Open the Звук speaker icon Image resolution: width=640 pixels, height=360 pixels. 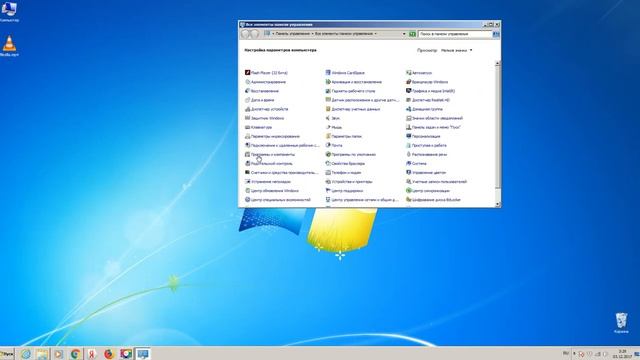328,118
